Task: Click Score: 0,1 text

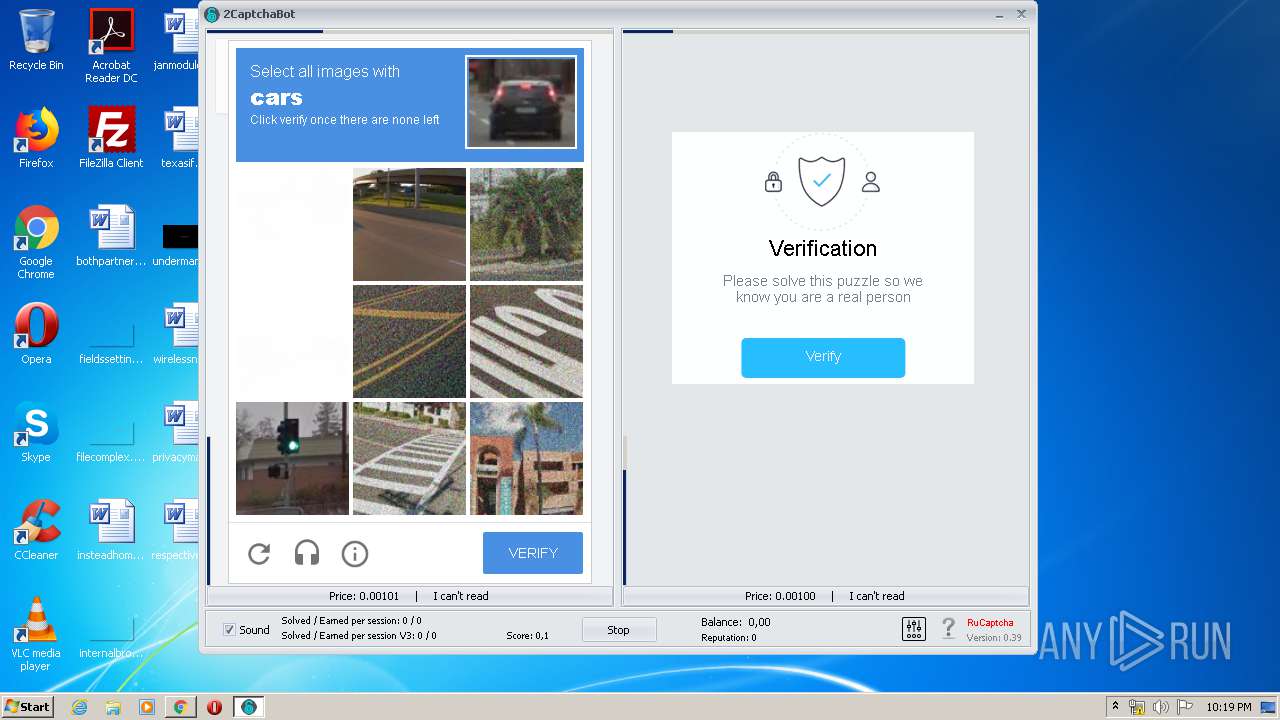Action: [527, 636]
